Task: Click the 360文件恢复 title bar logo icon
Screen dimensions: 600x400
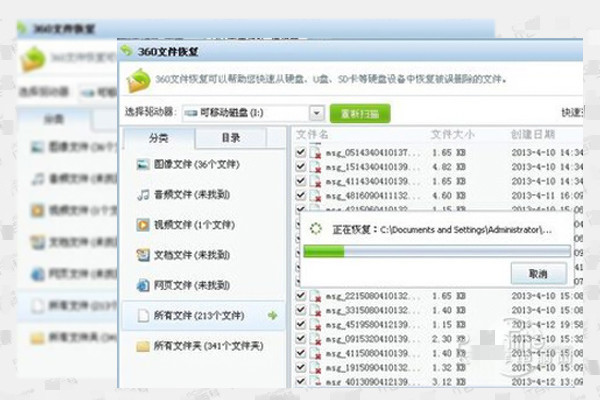Action: (126, 51)
